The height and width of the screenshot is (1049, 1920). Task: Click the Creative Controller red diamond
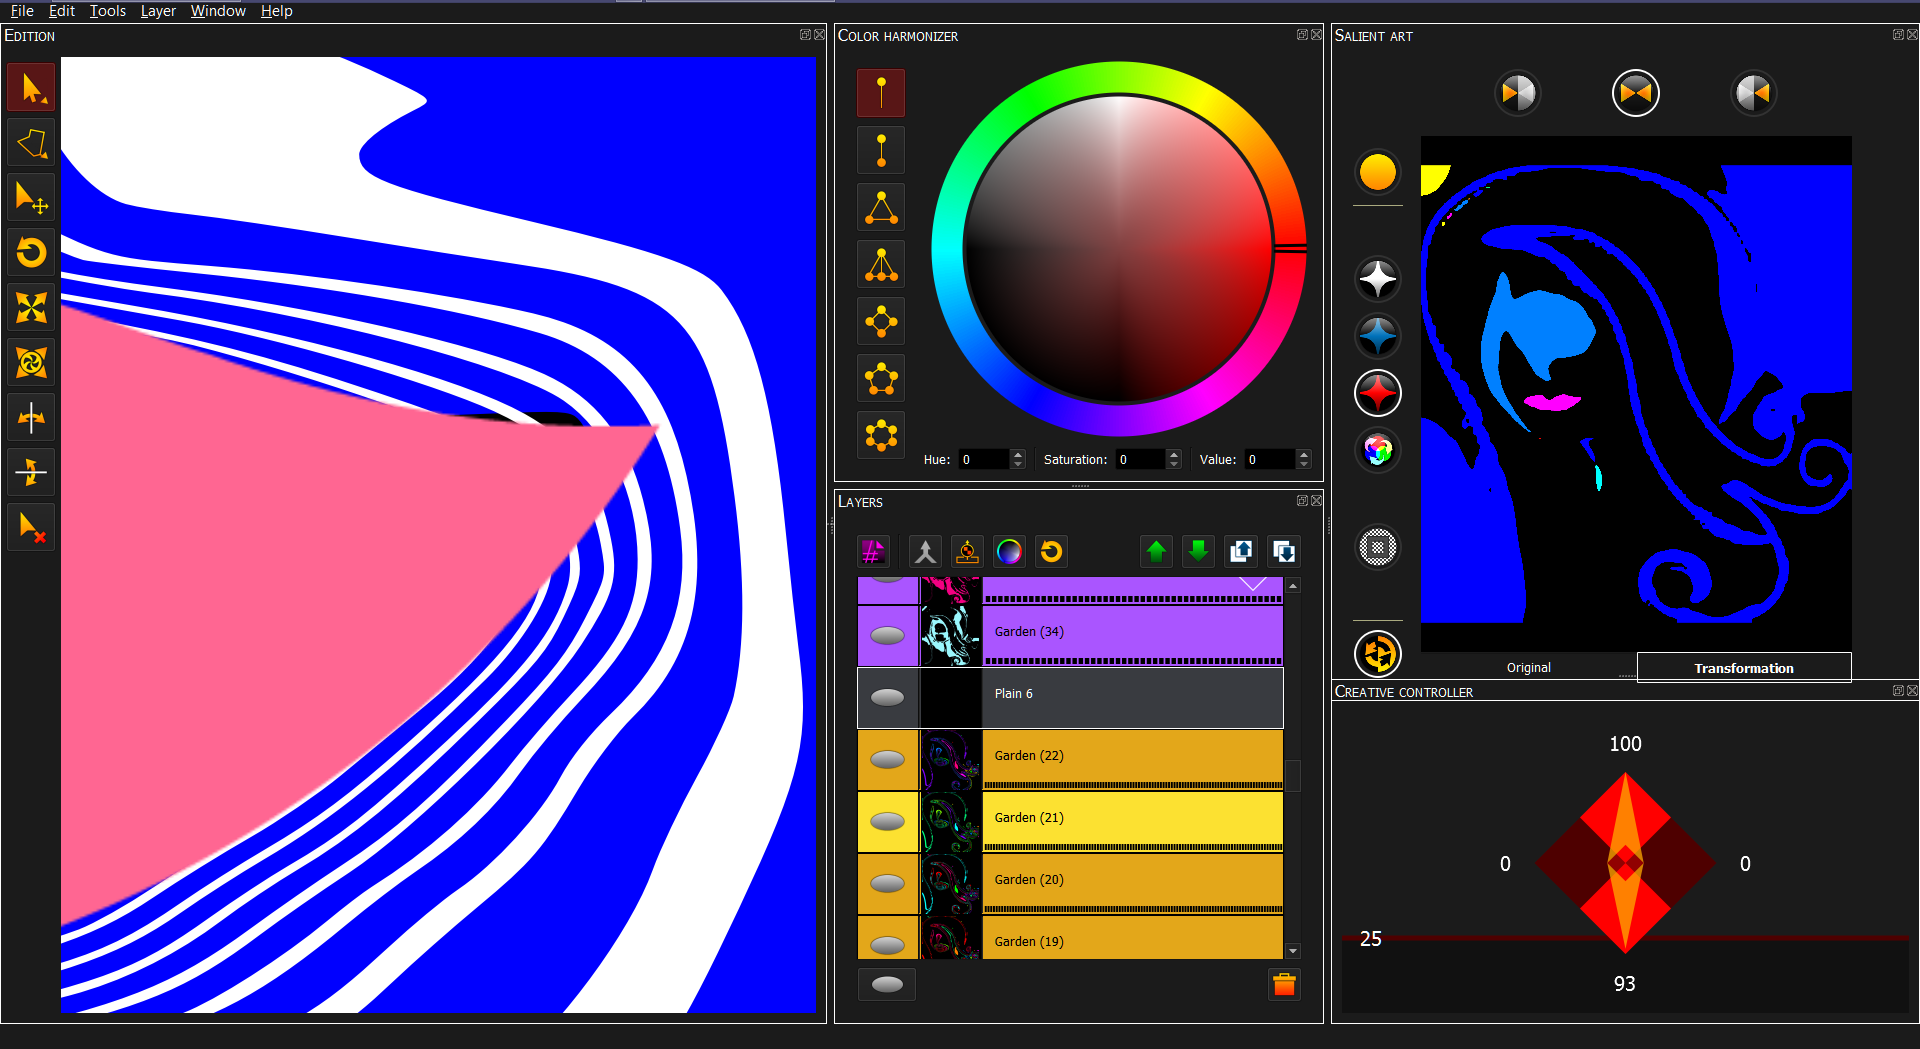(x=1625, y=862)
